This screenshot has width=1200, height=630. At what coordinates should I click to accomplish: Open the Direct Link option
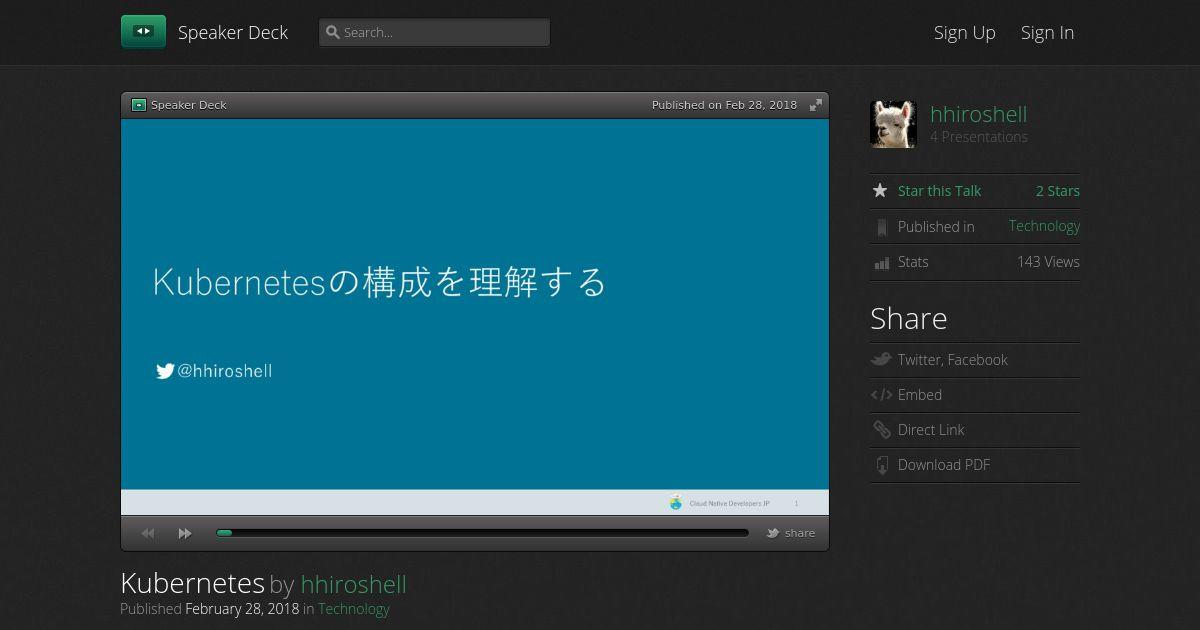(931, 430)
